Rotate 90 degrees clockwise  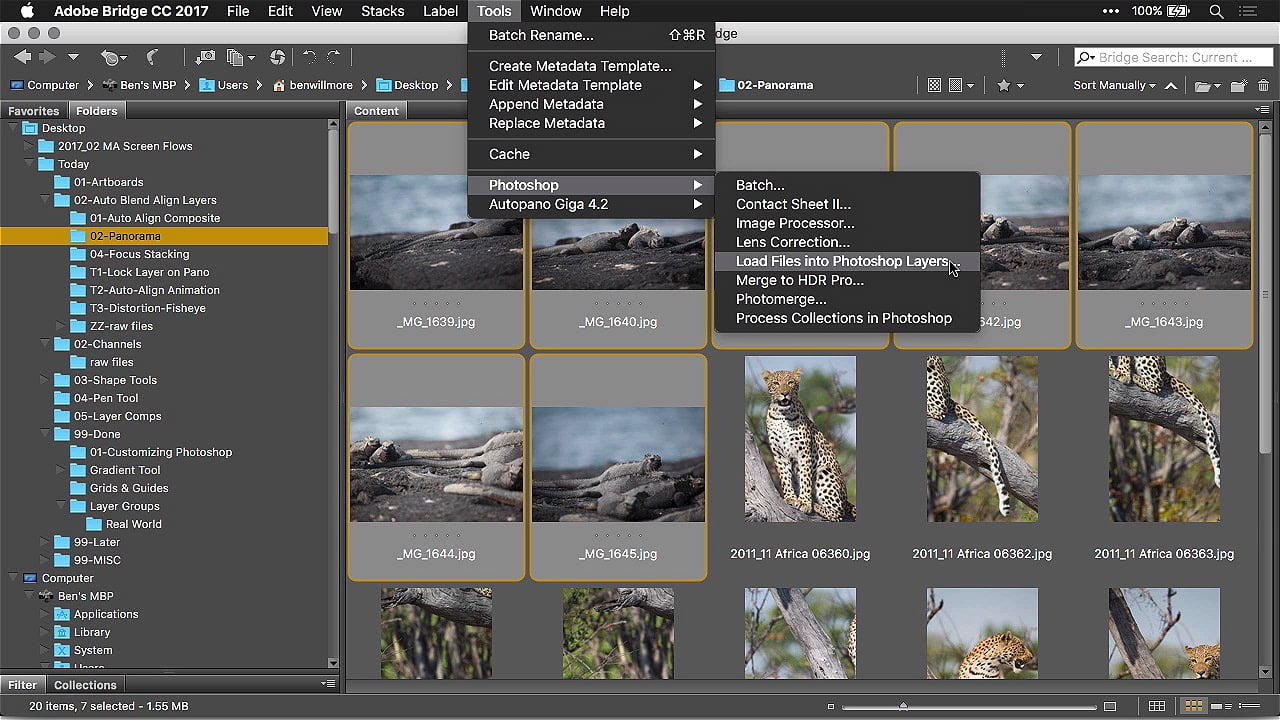coord(334,58)
